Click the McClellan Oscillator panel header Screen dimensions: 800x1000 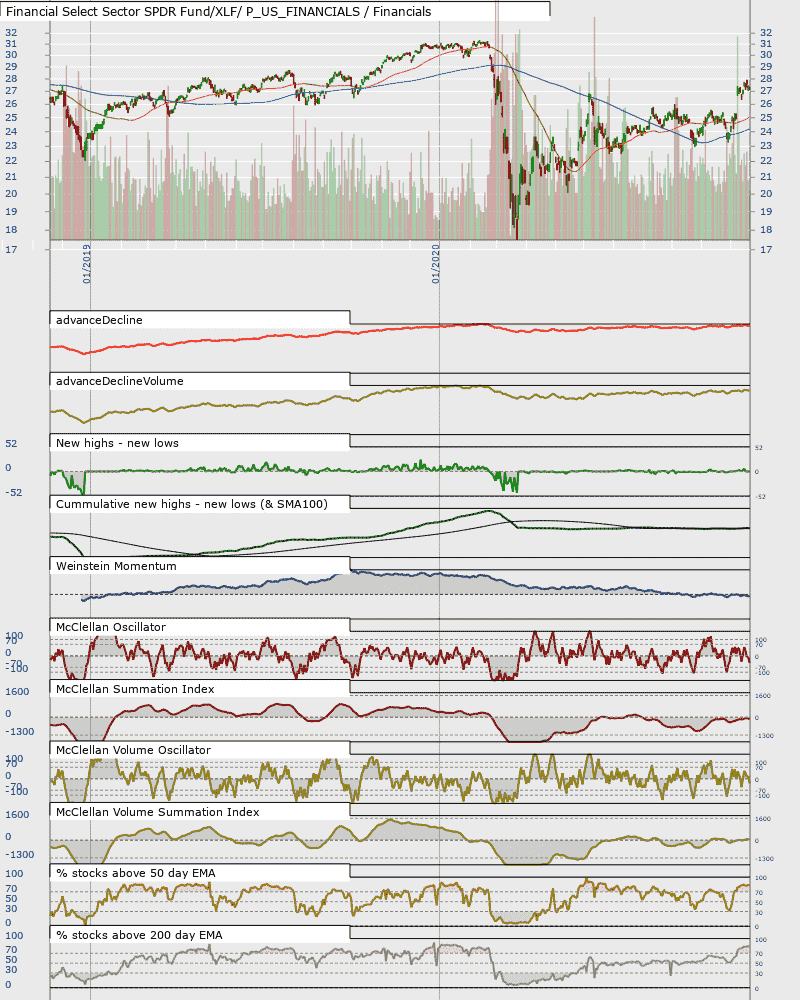[110, 628]
